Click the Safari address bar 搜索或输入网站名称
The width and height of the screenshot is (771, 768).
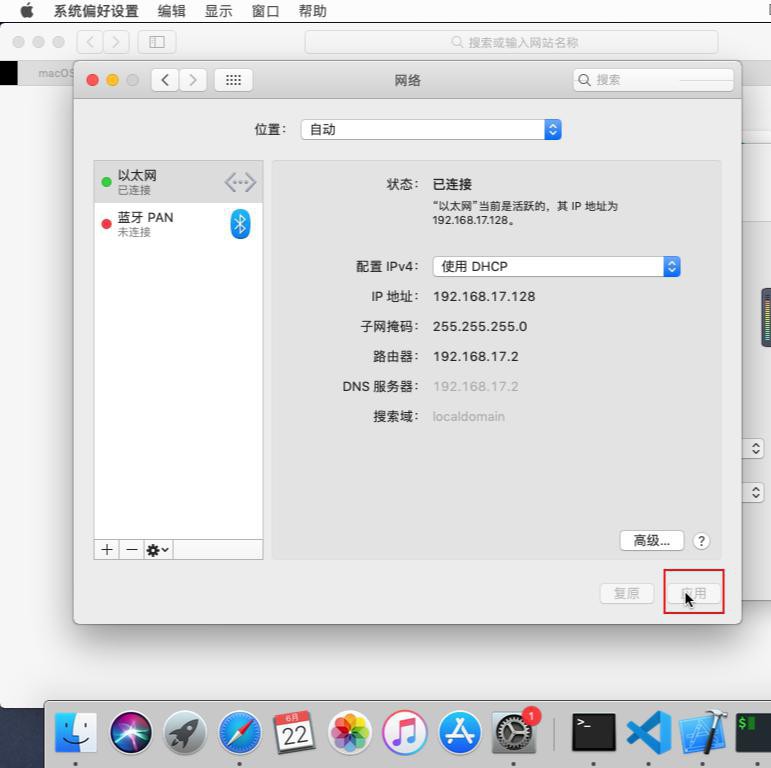(511, 42)
